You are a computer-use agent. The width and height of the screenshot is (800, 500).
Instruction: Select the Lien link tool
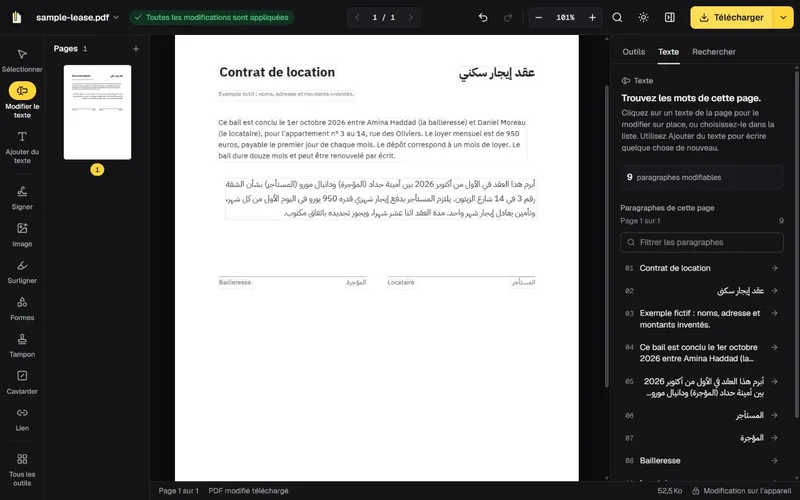[22, 419]
